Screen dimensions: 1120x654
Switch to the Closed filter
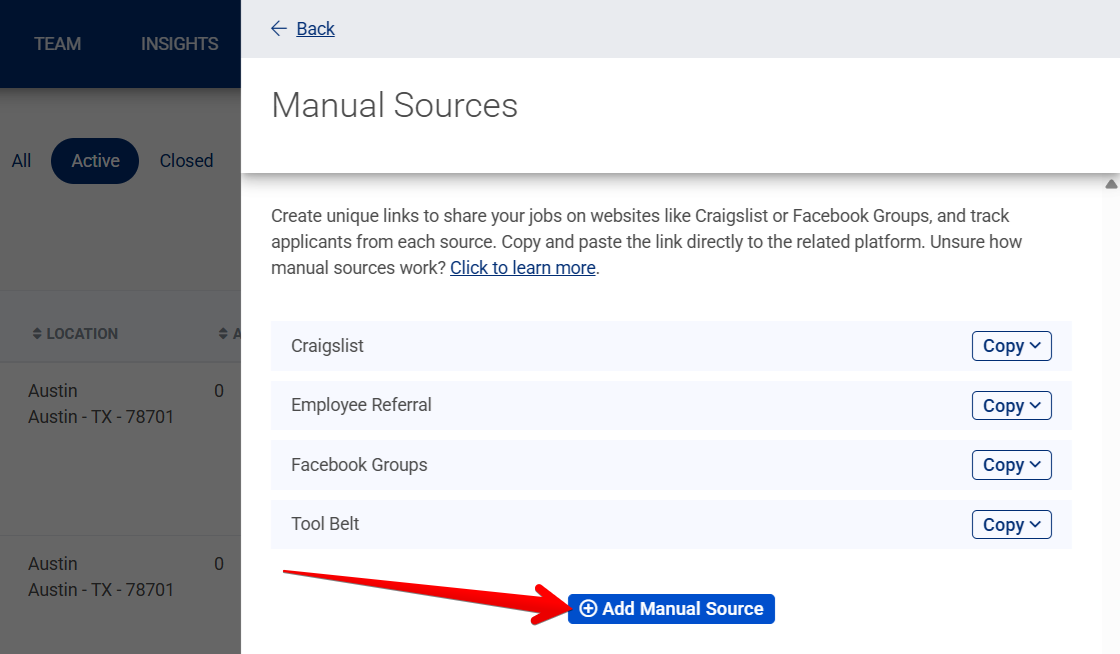(x=186, y=160)
